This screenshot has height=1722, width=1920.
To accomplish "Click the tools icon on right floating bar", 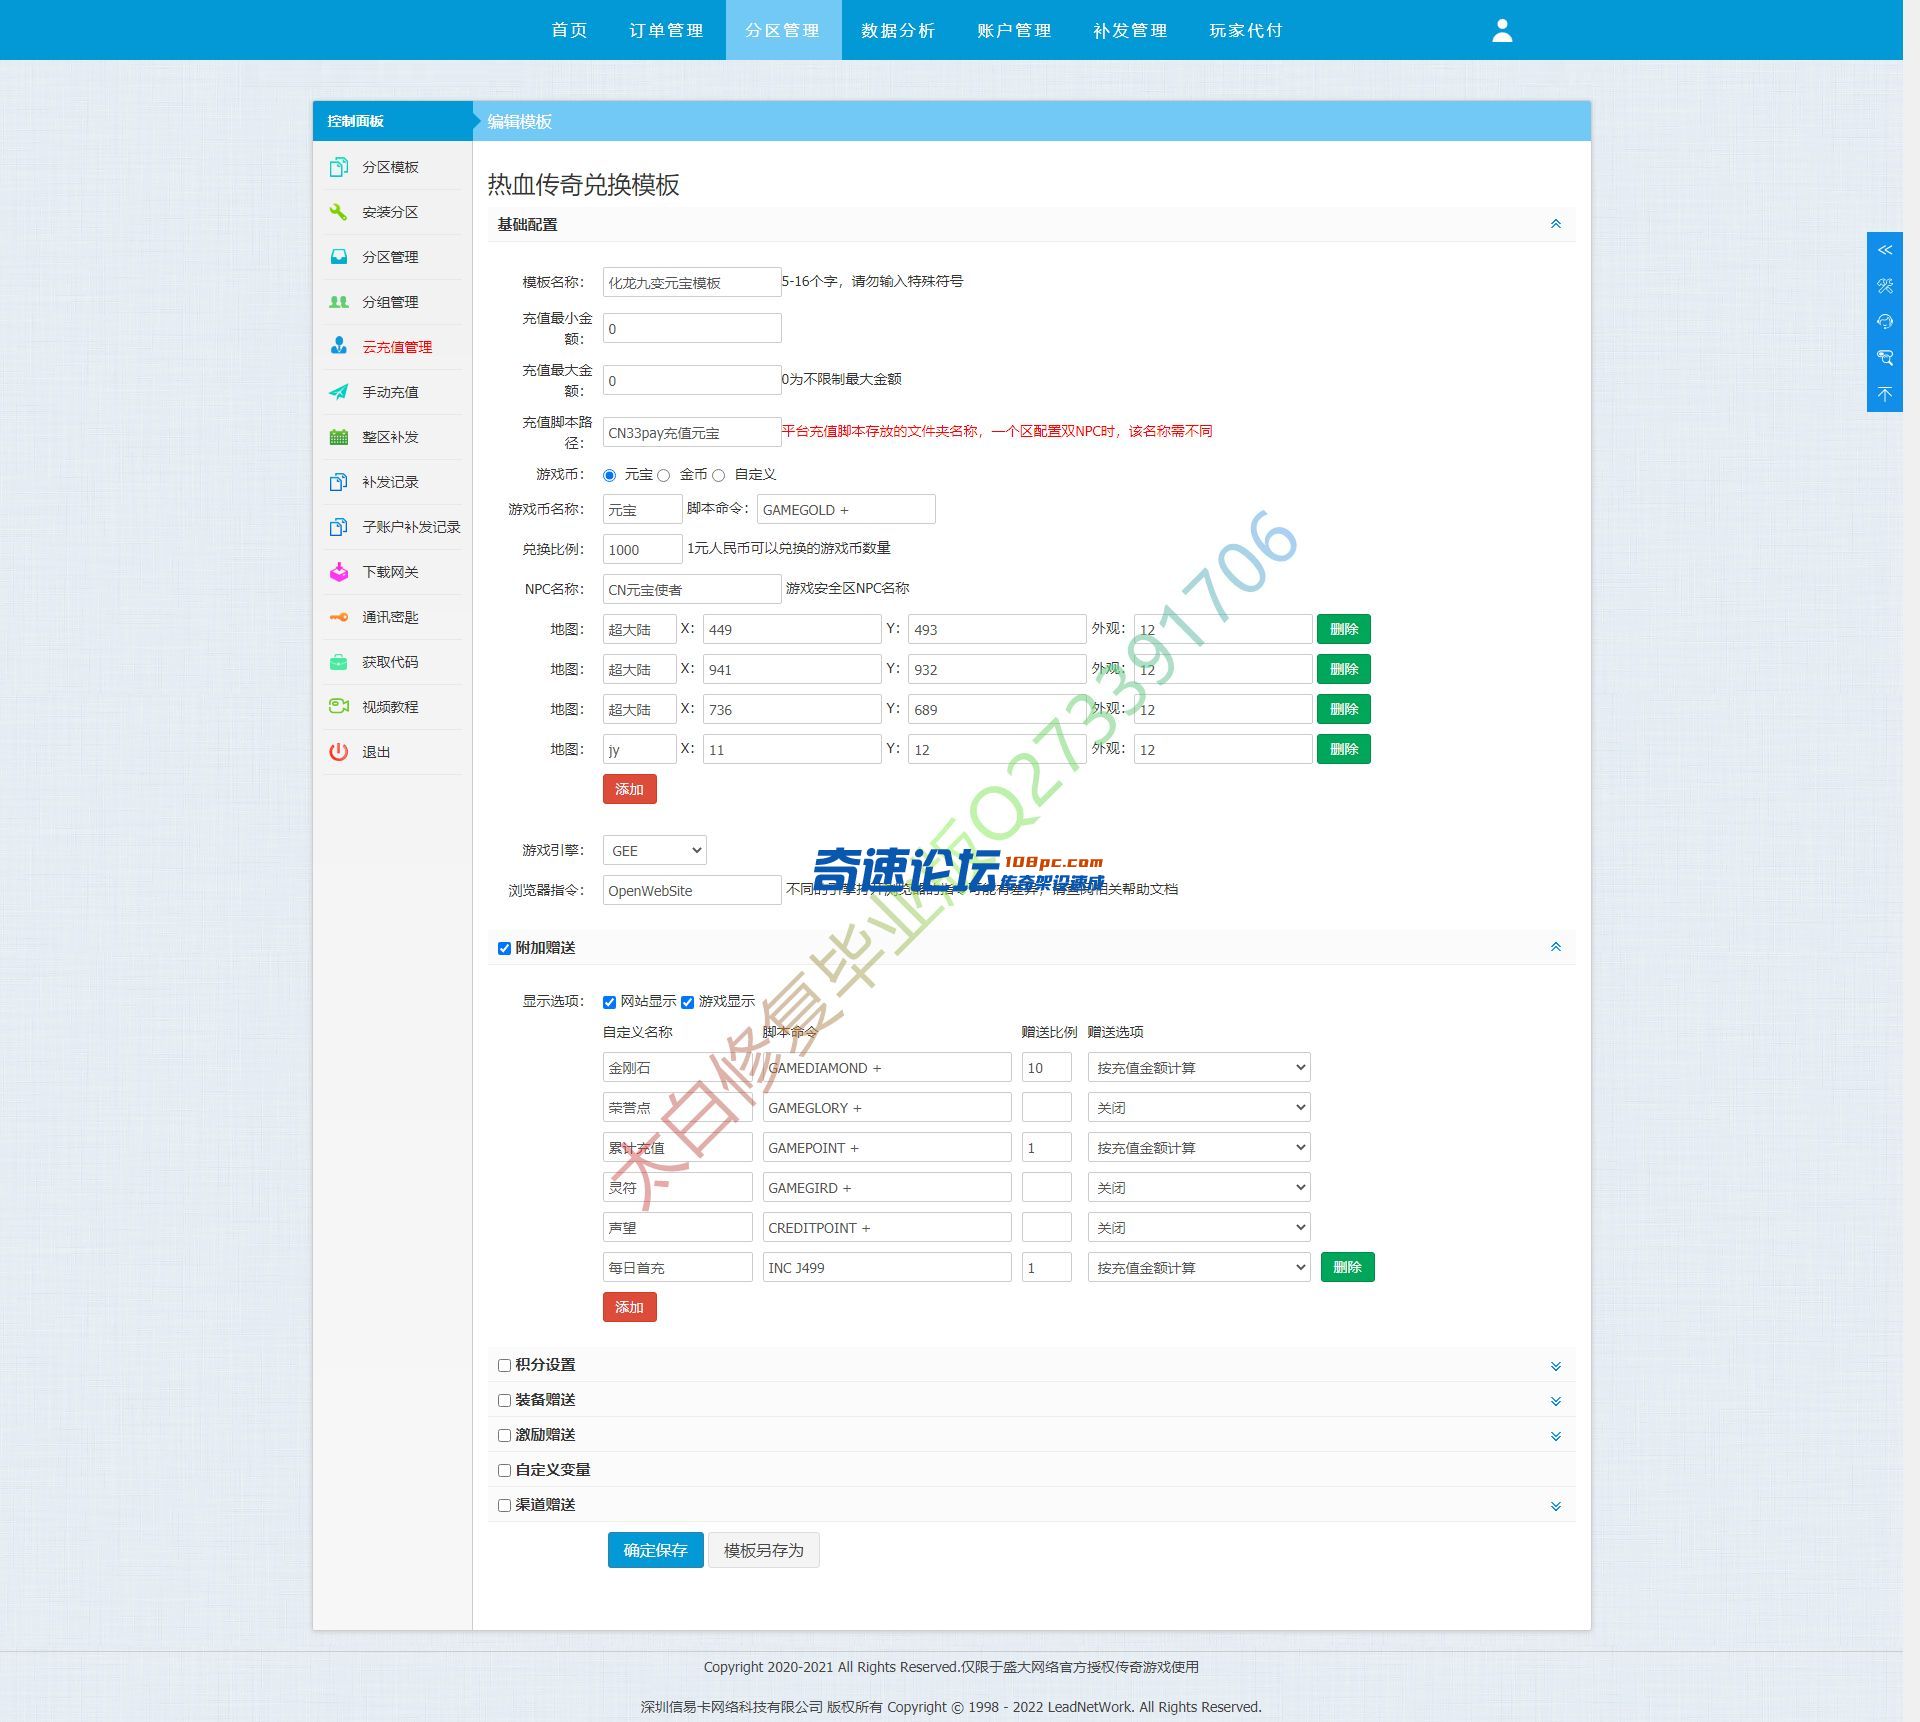I will [1885, 286].
